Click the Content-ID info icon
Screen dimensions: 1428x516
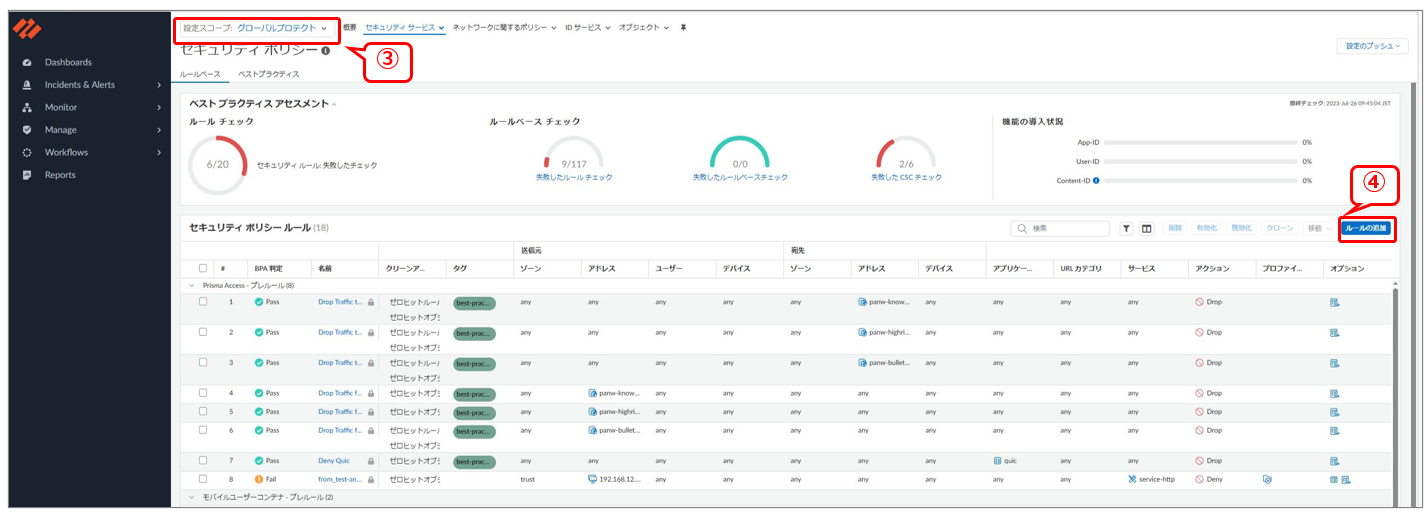1096,181
